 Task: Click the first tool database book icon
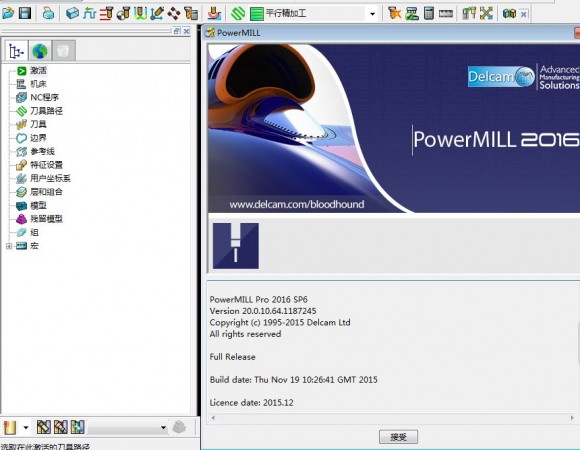pyautogui.click(x=44, y=427)
